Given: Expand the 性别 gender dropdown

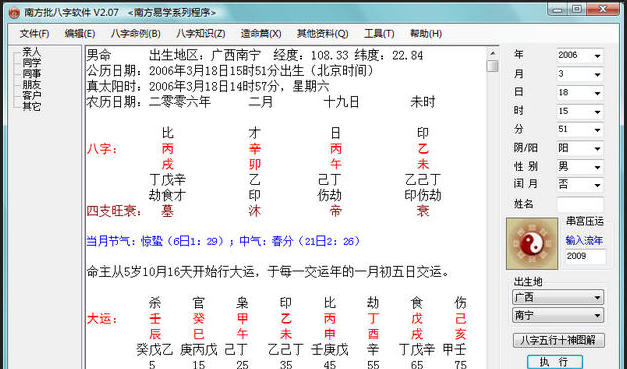Looking at the screenshot, I should pyautogui.click(x=597, y=167).
